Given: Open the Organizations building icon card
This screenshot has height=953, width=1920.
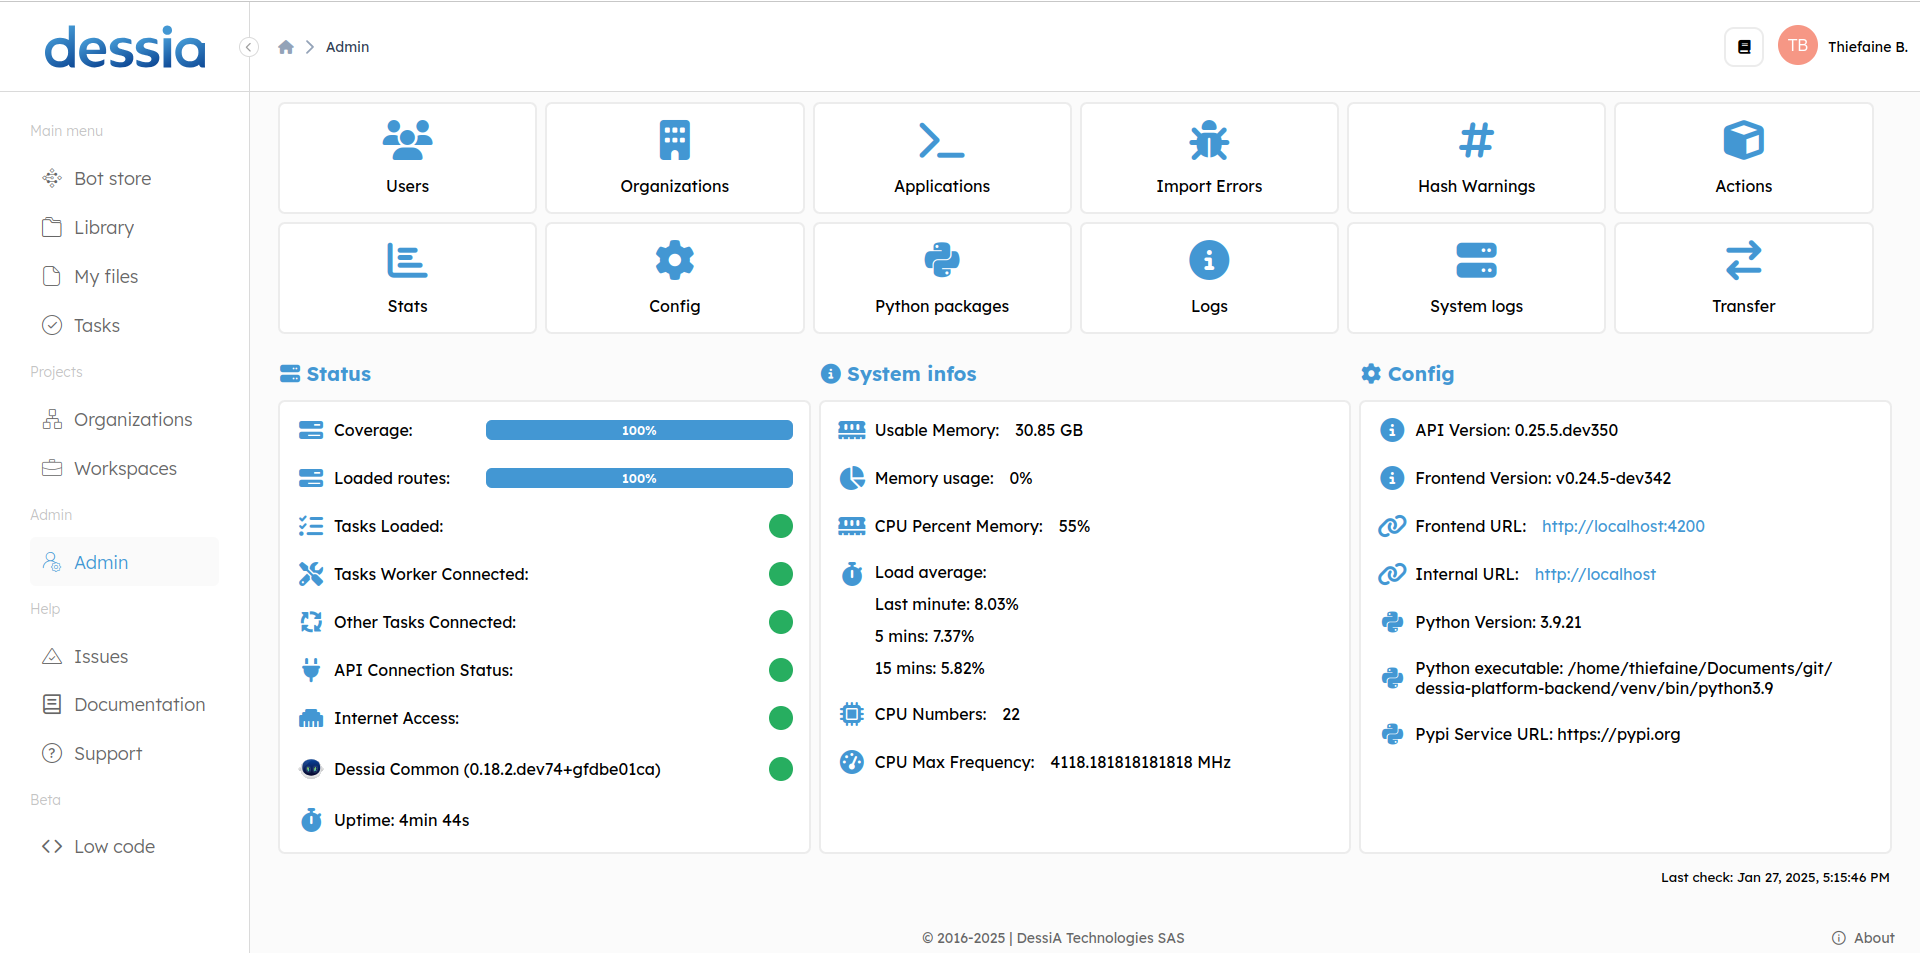Looking at the screenshot, I should tap(675, 158).
